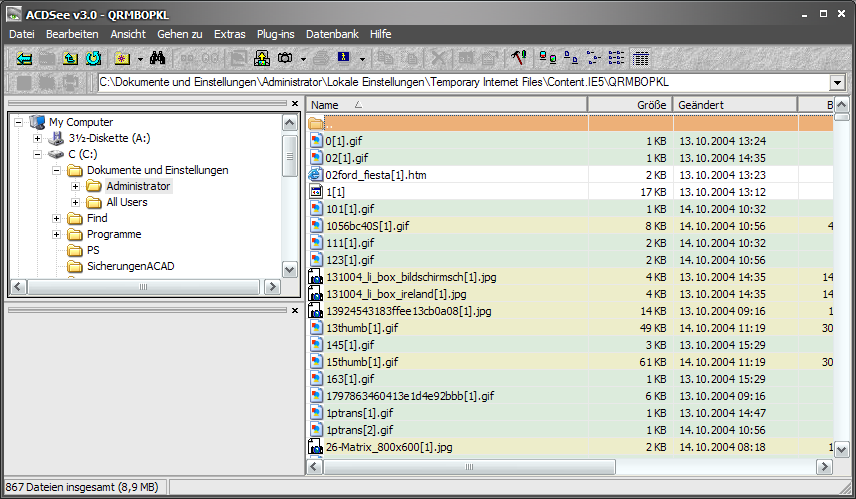Image resolution: width=856 pixels, height=499 pixels.
Task: Open the path address dropdown arrow
Action: coord(837,83)
